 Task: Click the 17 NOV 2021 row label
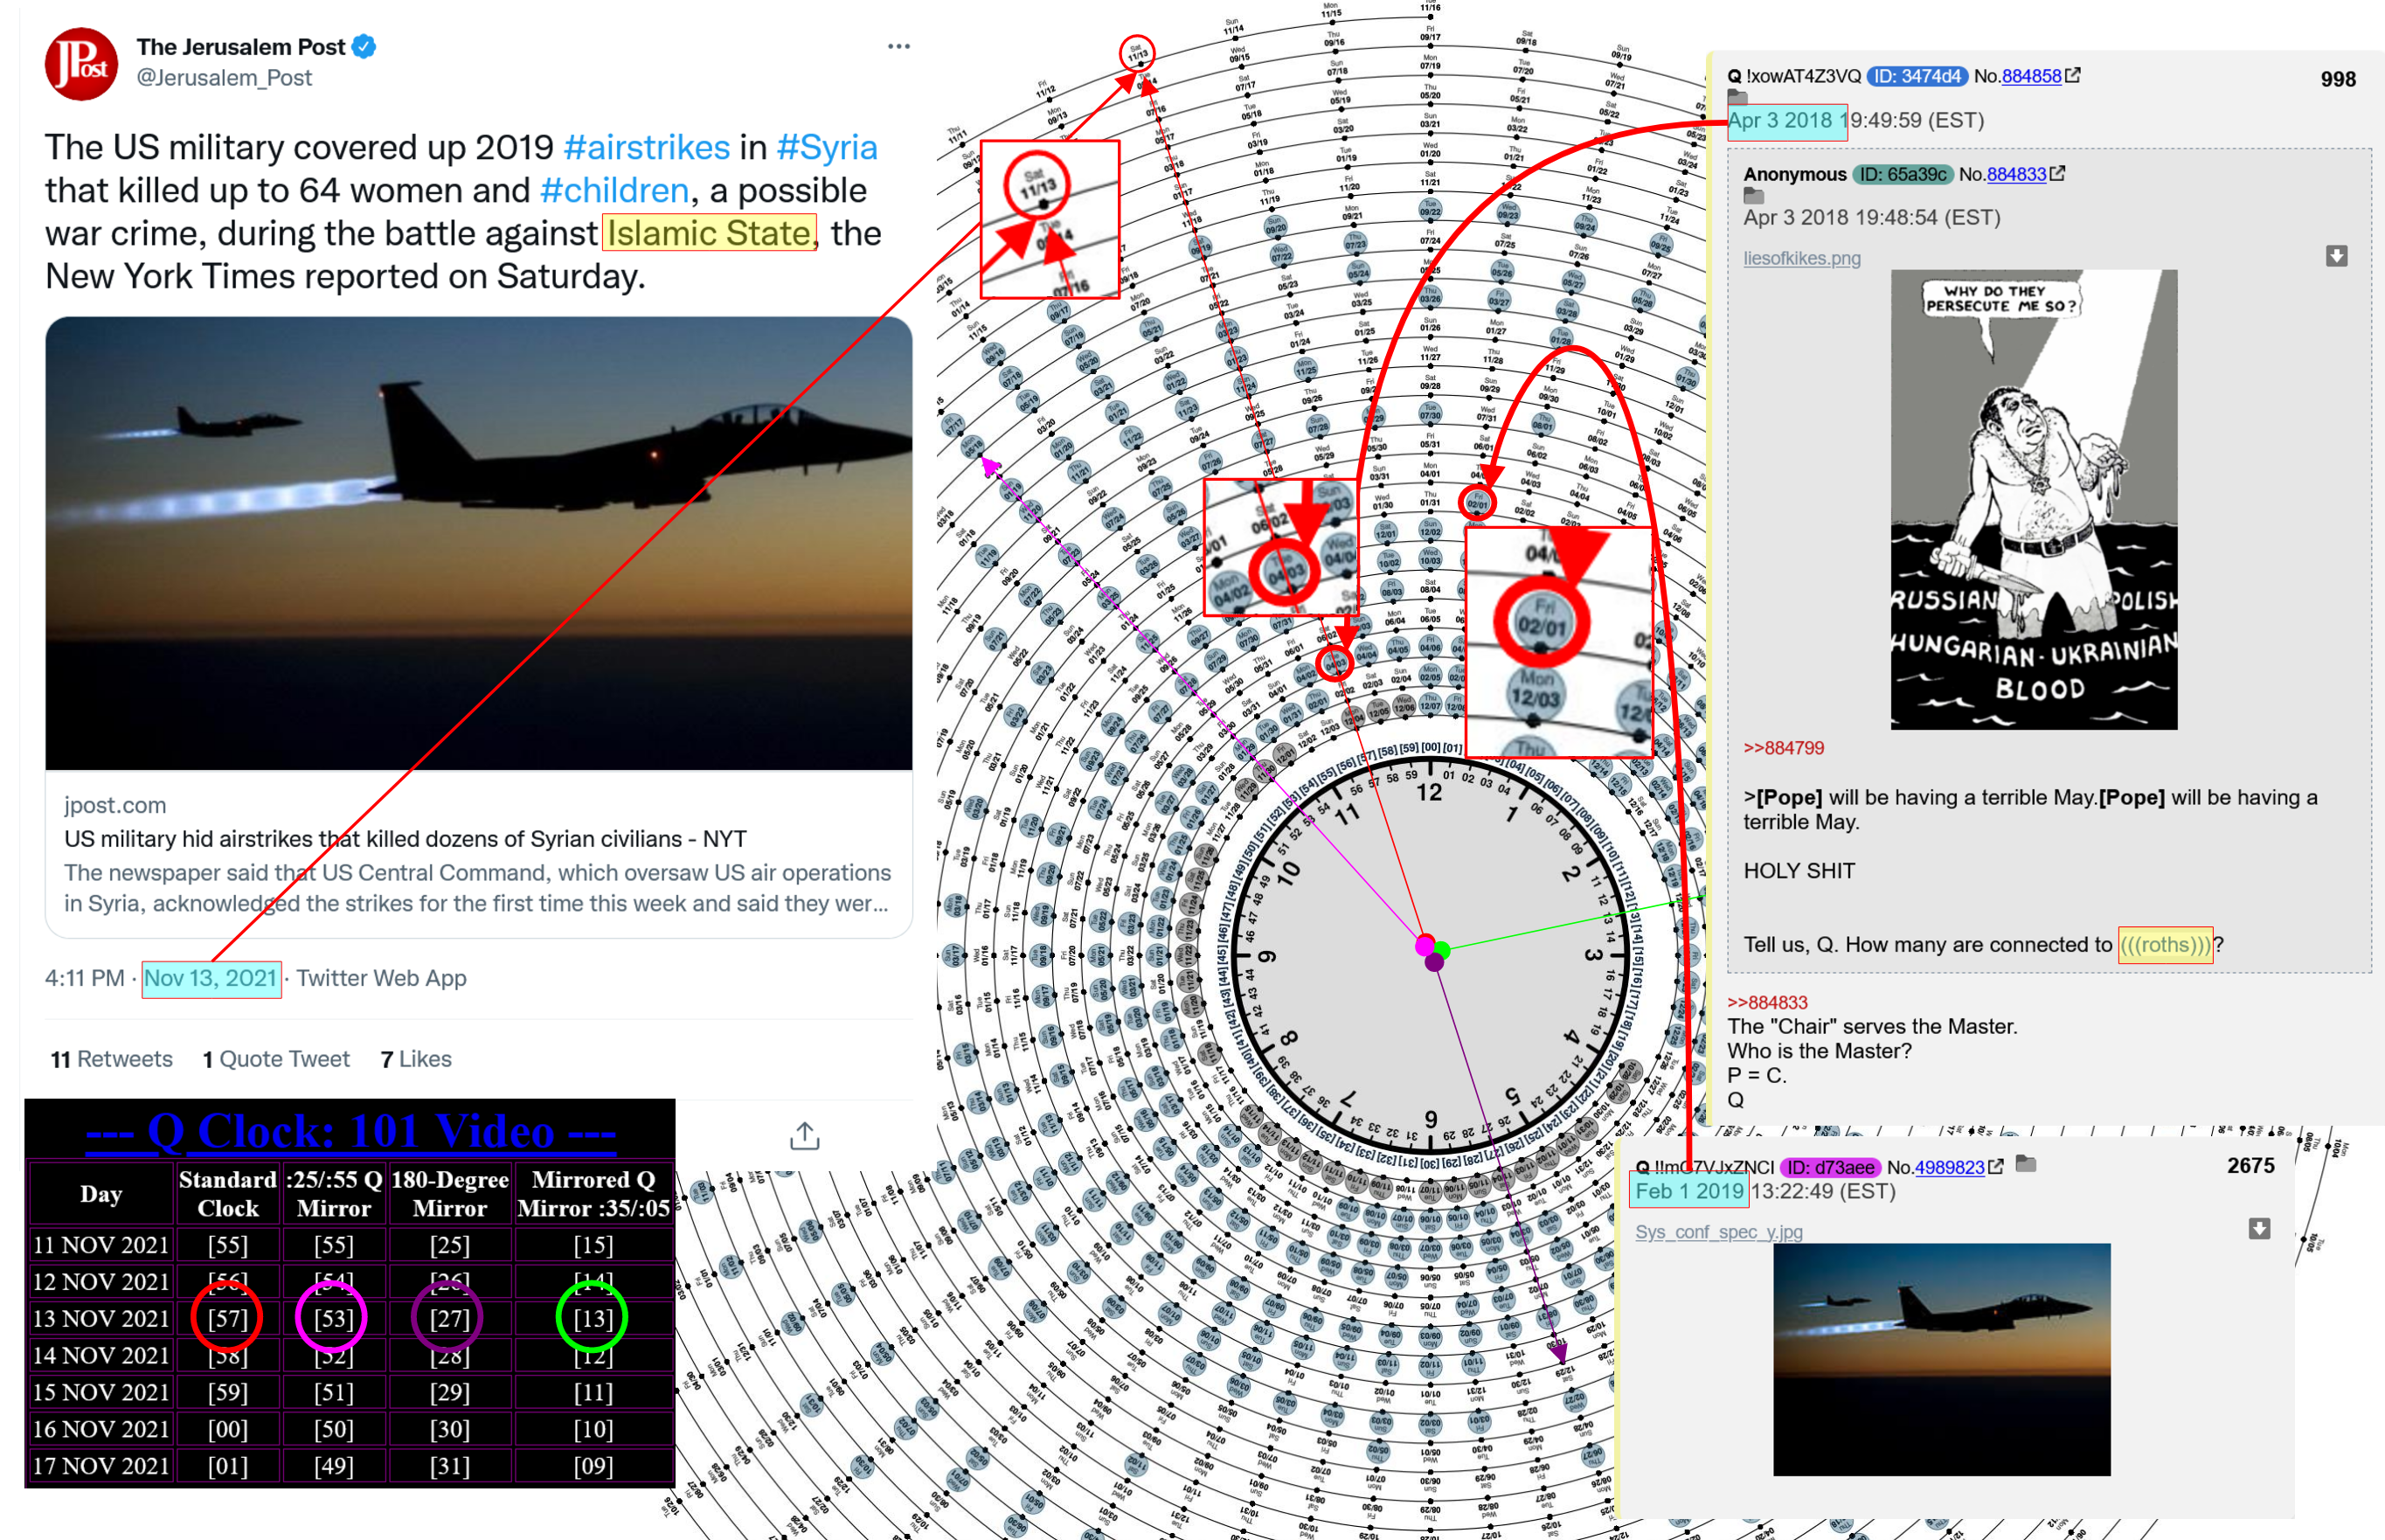point(101,1466)
